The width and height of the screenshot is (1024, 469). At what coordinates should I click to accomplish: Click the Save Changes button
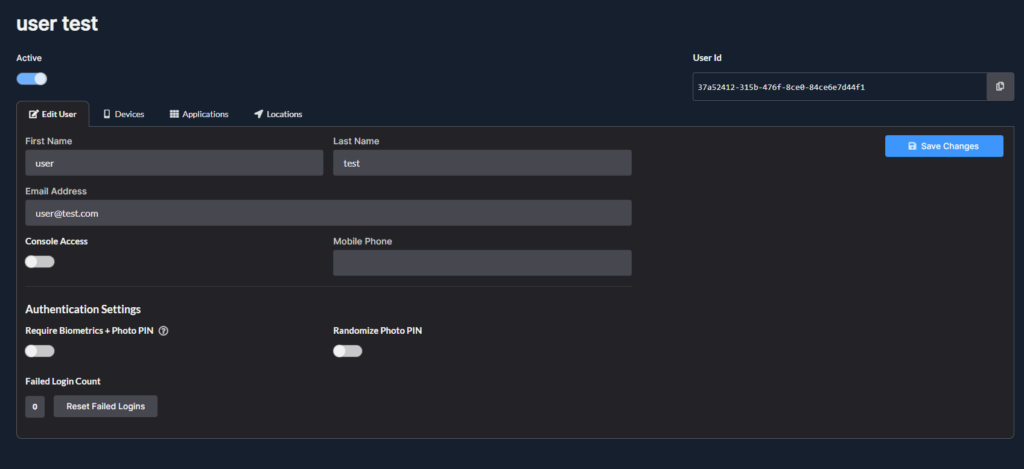click(944, 146)
